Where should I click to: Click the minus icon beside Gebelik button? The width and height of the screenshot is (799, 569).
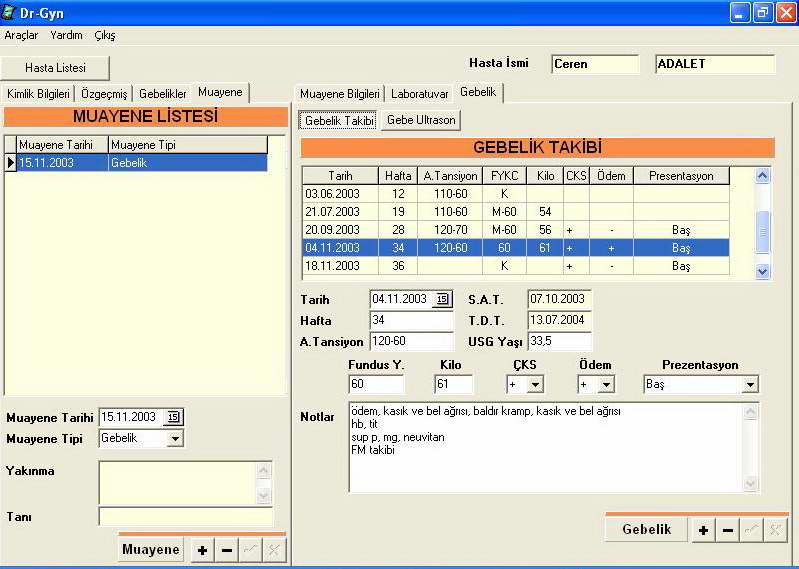(728, 530)
